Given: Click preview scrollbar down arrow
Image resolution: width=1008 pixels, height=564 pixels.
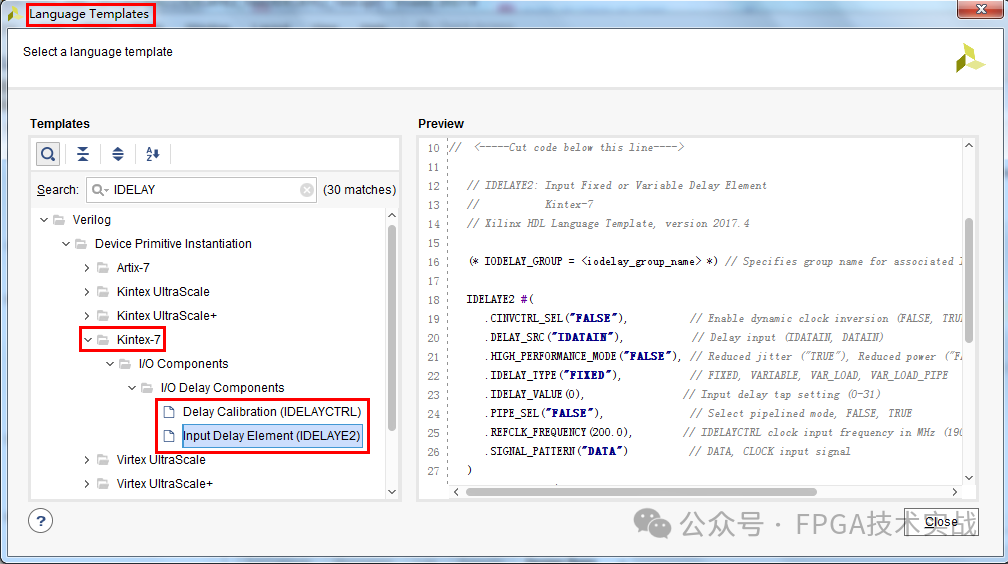Looking at the screenshot, I should (x=969, y=478).
